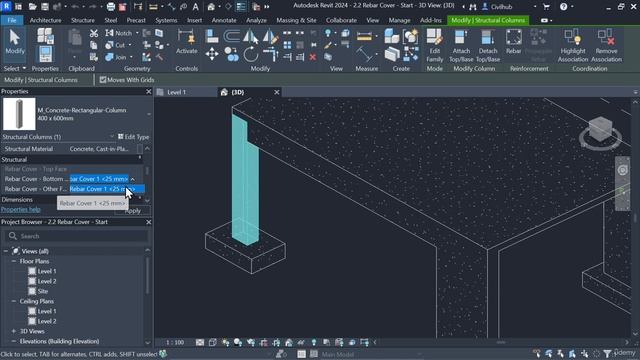Select Mirror - Draw Axis tool
The width and height of the screenshot is (640, 360).
click(270, 36)
